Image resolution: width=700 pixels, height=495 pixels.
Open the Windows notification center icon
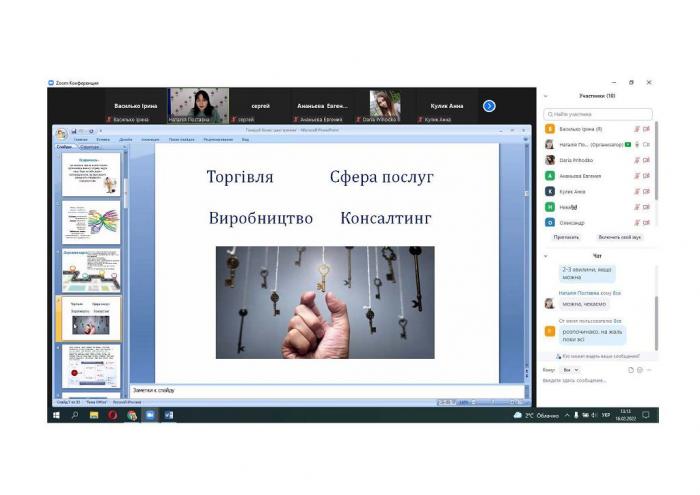point(646,415)
